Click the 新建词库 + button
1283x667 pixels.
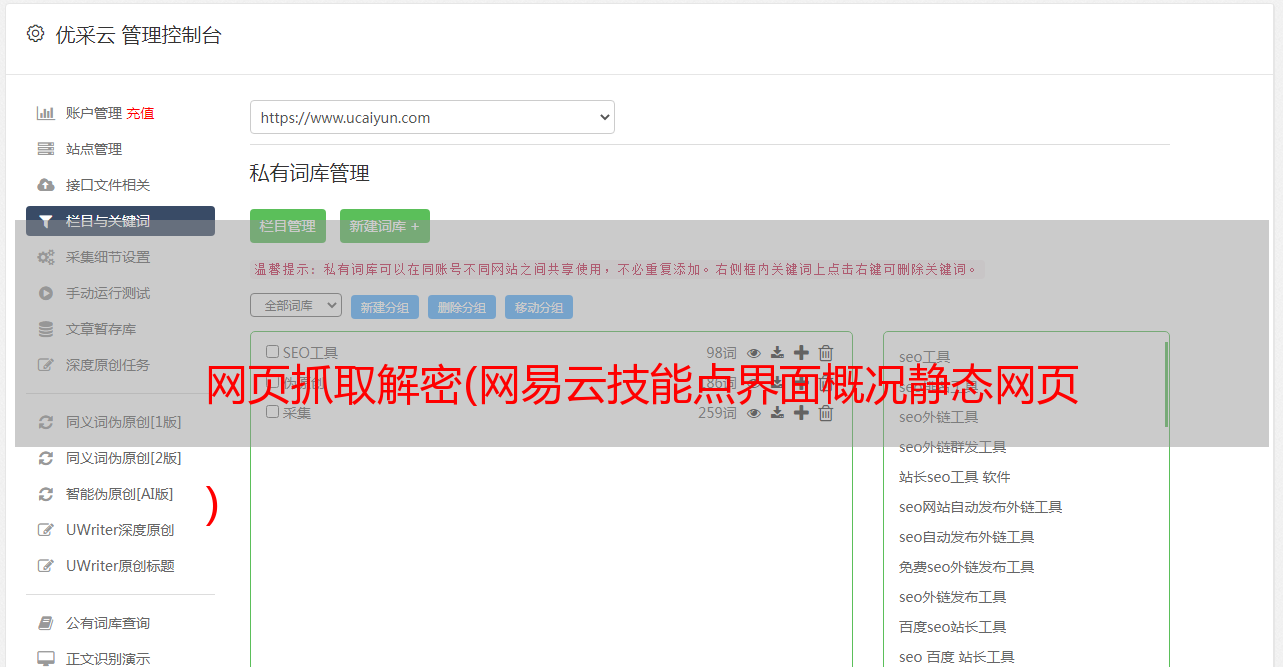(385, 226)
